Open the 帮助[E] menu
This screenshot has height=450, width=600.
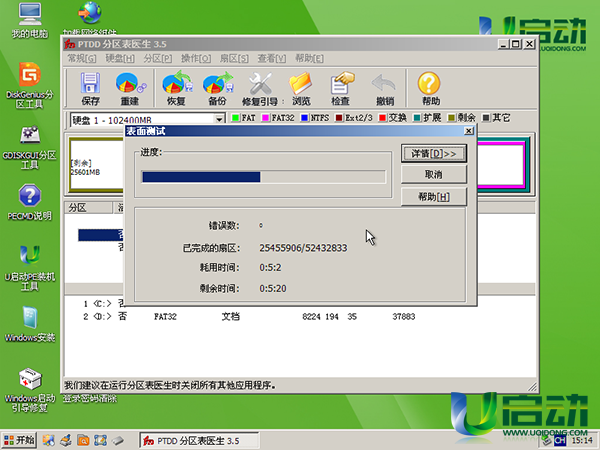click(x=309, y=59)
